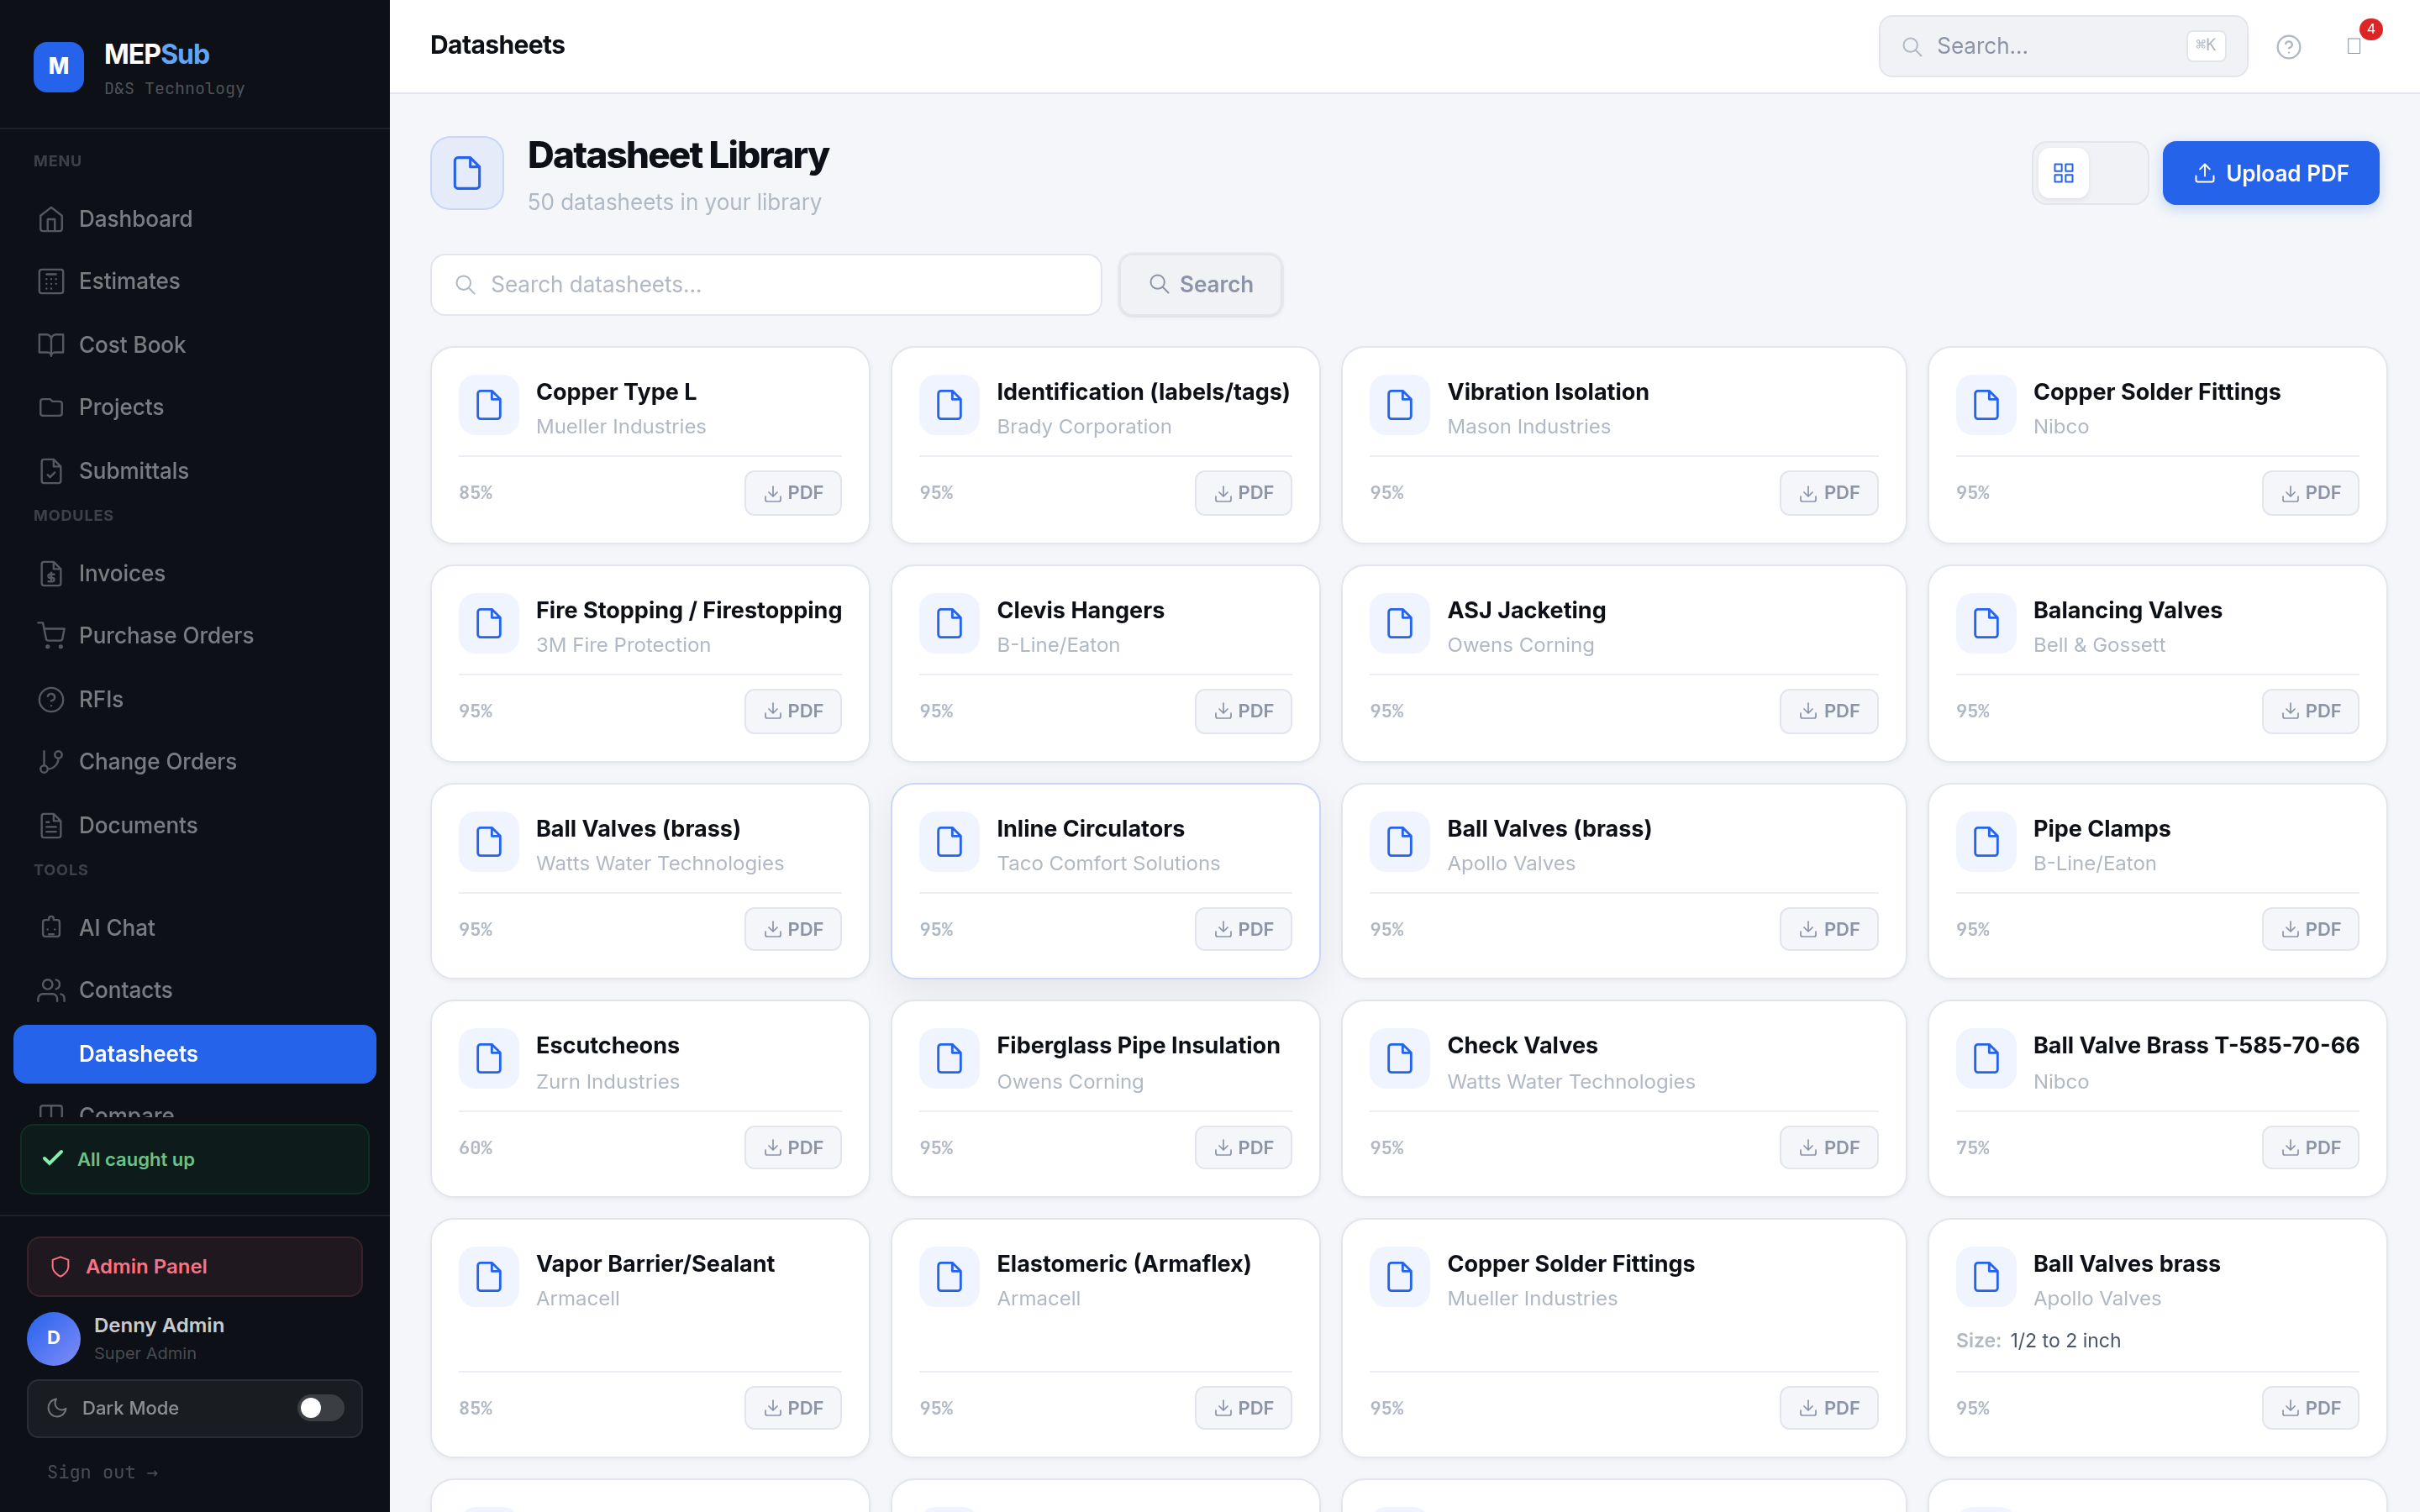
Task: Click the Purchase Orders cart icon
Action: pyautogui.click(x=51, y=635)
